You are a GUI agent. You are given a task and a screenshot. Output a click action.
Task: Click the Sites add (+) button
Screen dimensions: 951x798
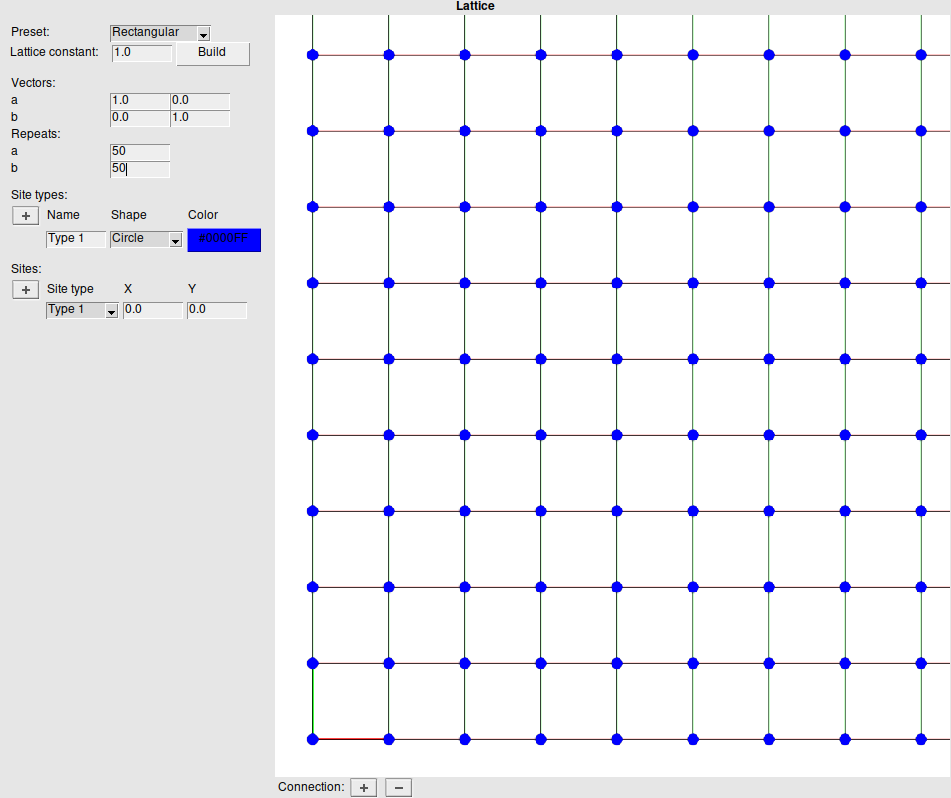coord(25,289)
